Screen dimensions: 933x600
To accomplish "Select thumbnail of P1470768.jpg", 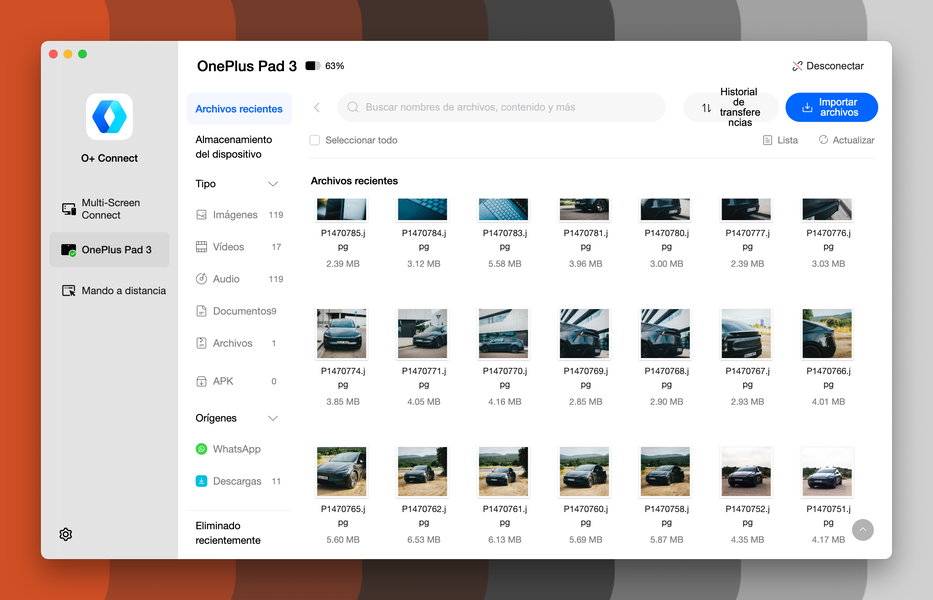I will click(x=665, y=334).
